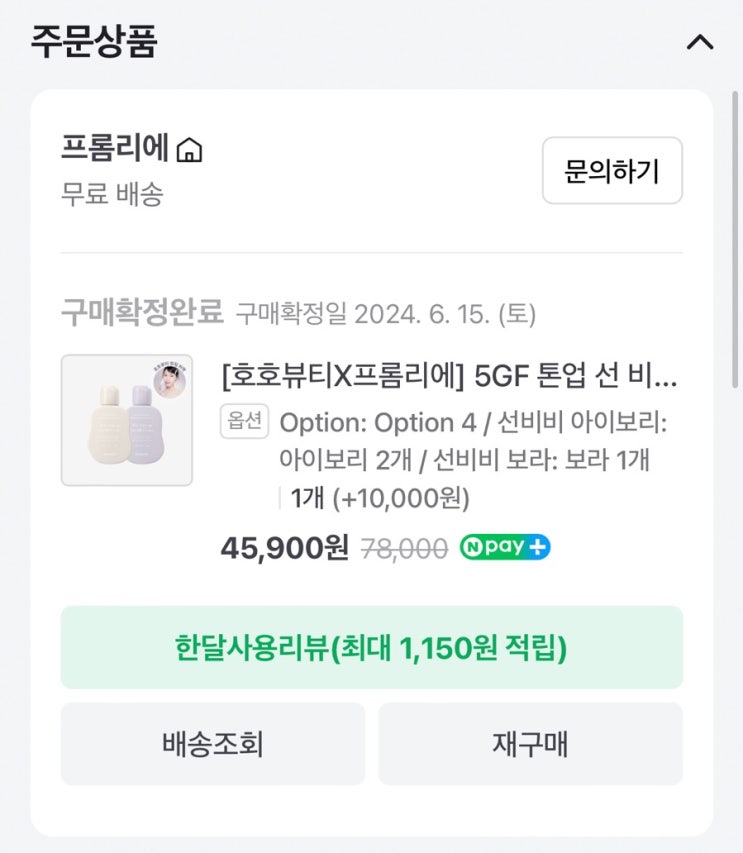Image resolution: width=743 pixels, height=853 pixels.
Task: Click the crossed-out 78,000 original price
Action: tap(403, 549)
